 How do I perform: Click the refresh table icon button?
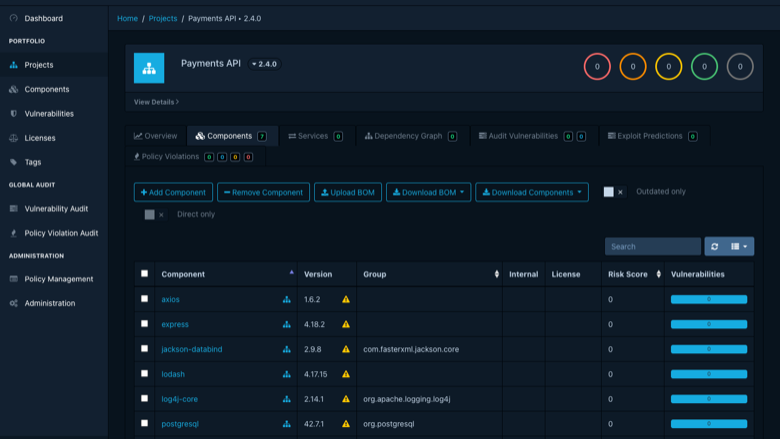point(715,246)
